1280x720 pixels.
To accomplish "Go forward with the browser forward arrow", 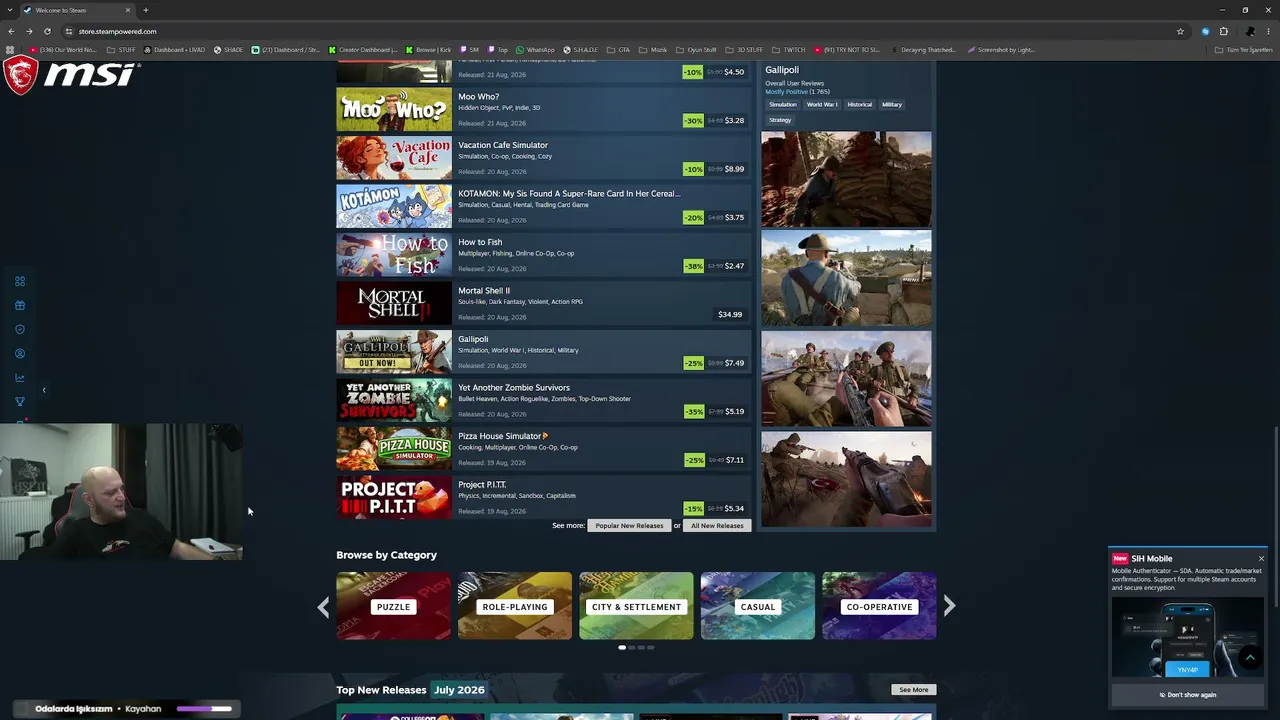I will [x=29, y=31].
